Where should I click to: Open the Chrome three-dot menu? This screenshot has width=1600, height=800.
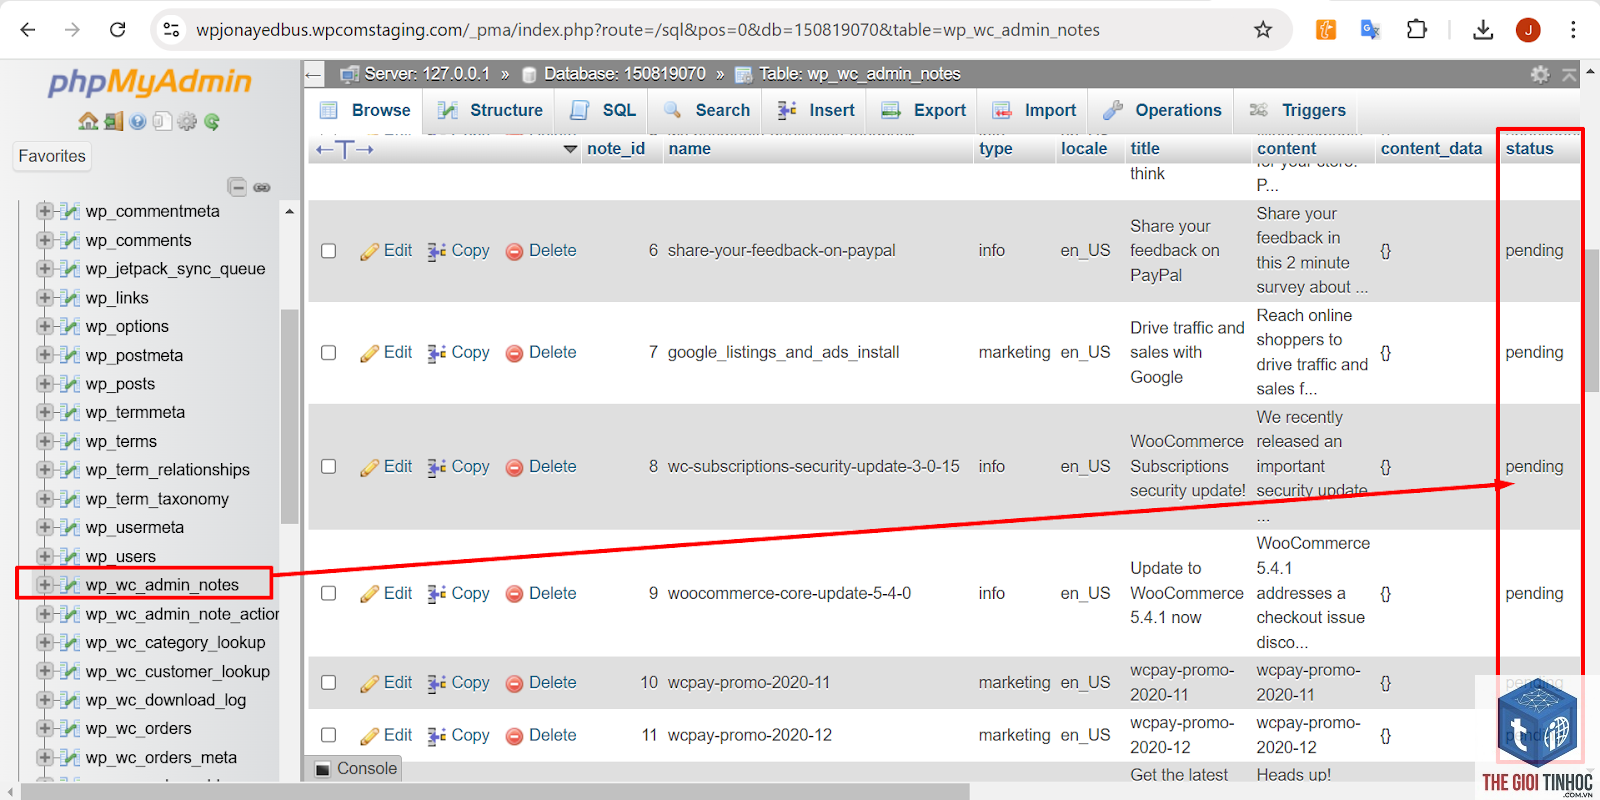[x=1573, y=30]
